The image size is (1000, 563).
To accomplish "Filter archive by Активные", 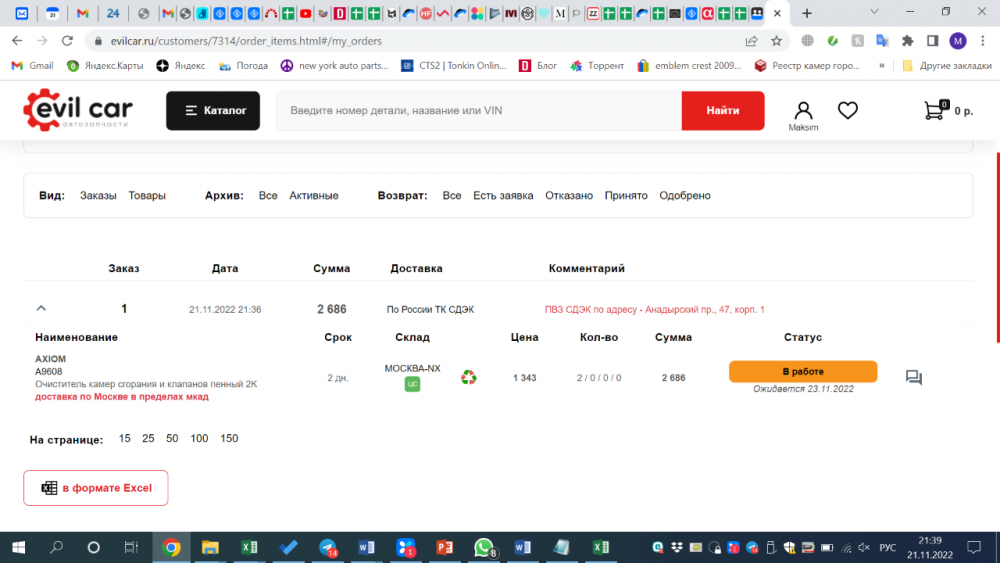I will pos(314,196).
